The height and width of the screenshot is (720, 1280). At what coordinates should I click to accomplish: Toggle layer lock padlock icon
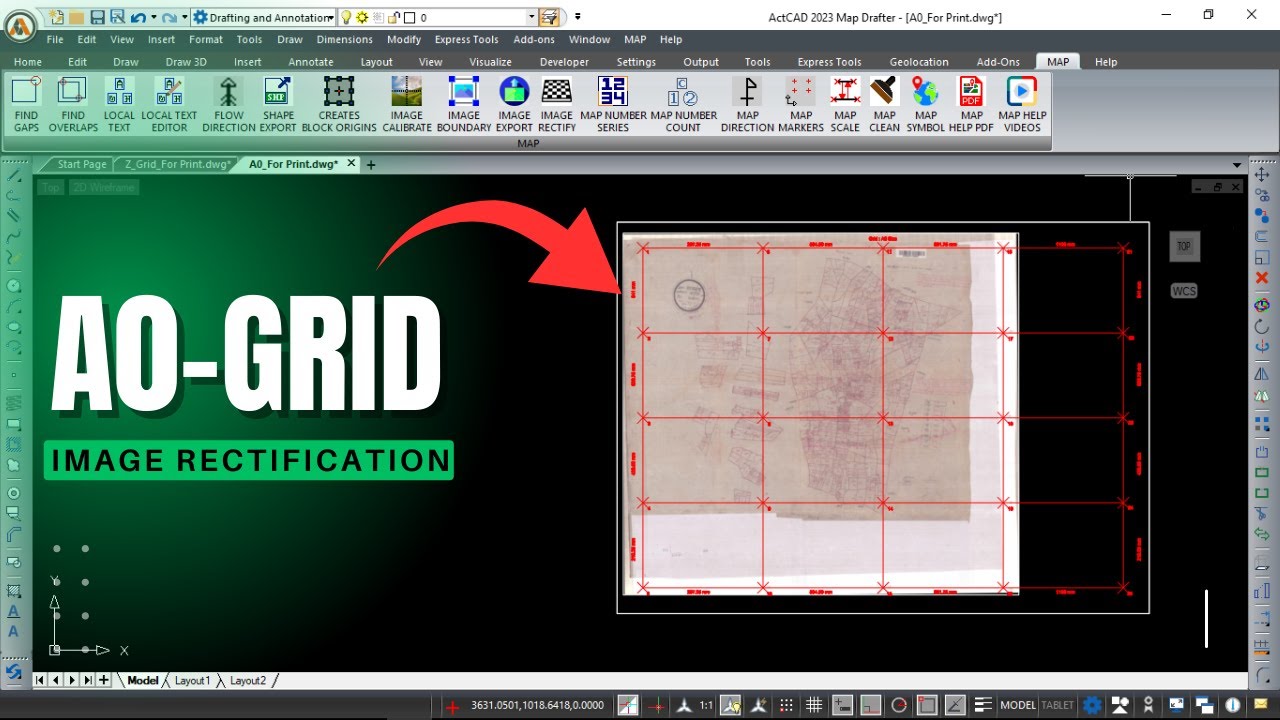393,17
